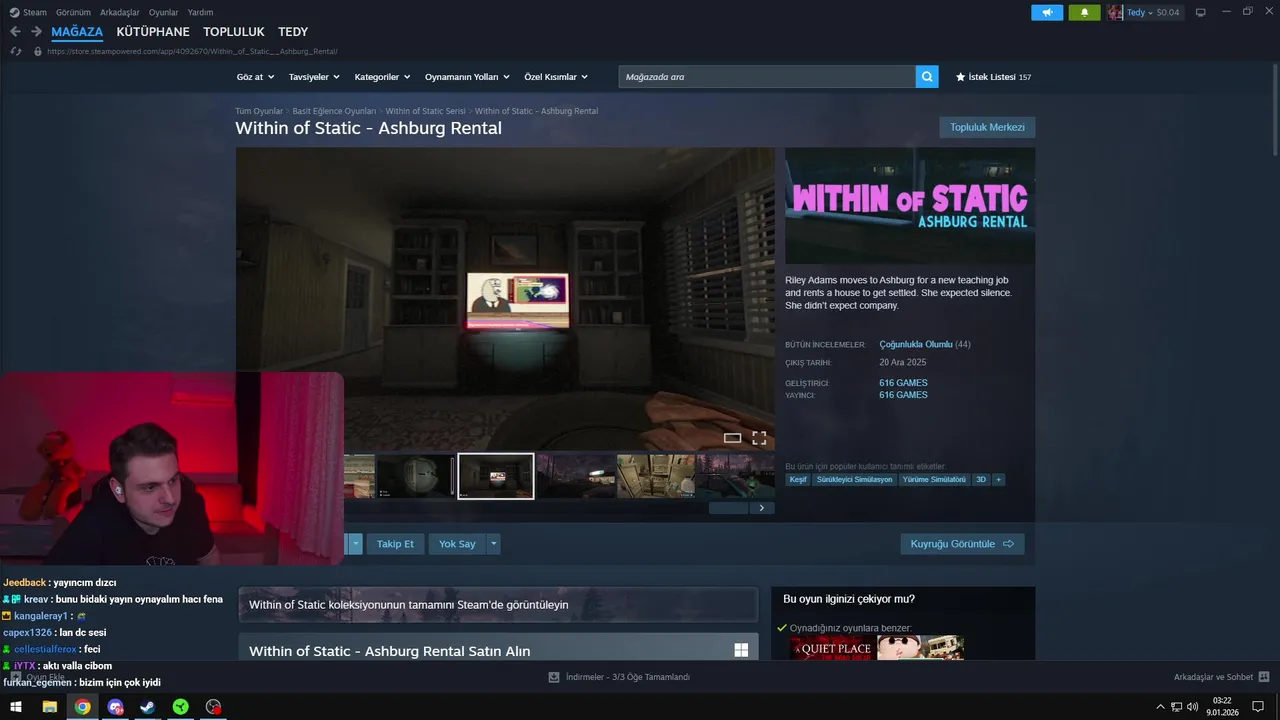Image resolution: width=1280 pixels, height=720 pixels.
Task: Open the Oyunlar menu
Action: 164,12
